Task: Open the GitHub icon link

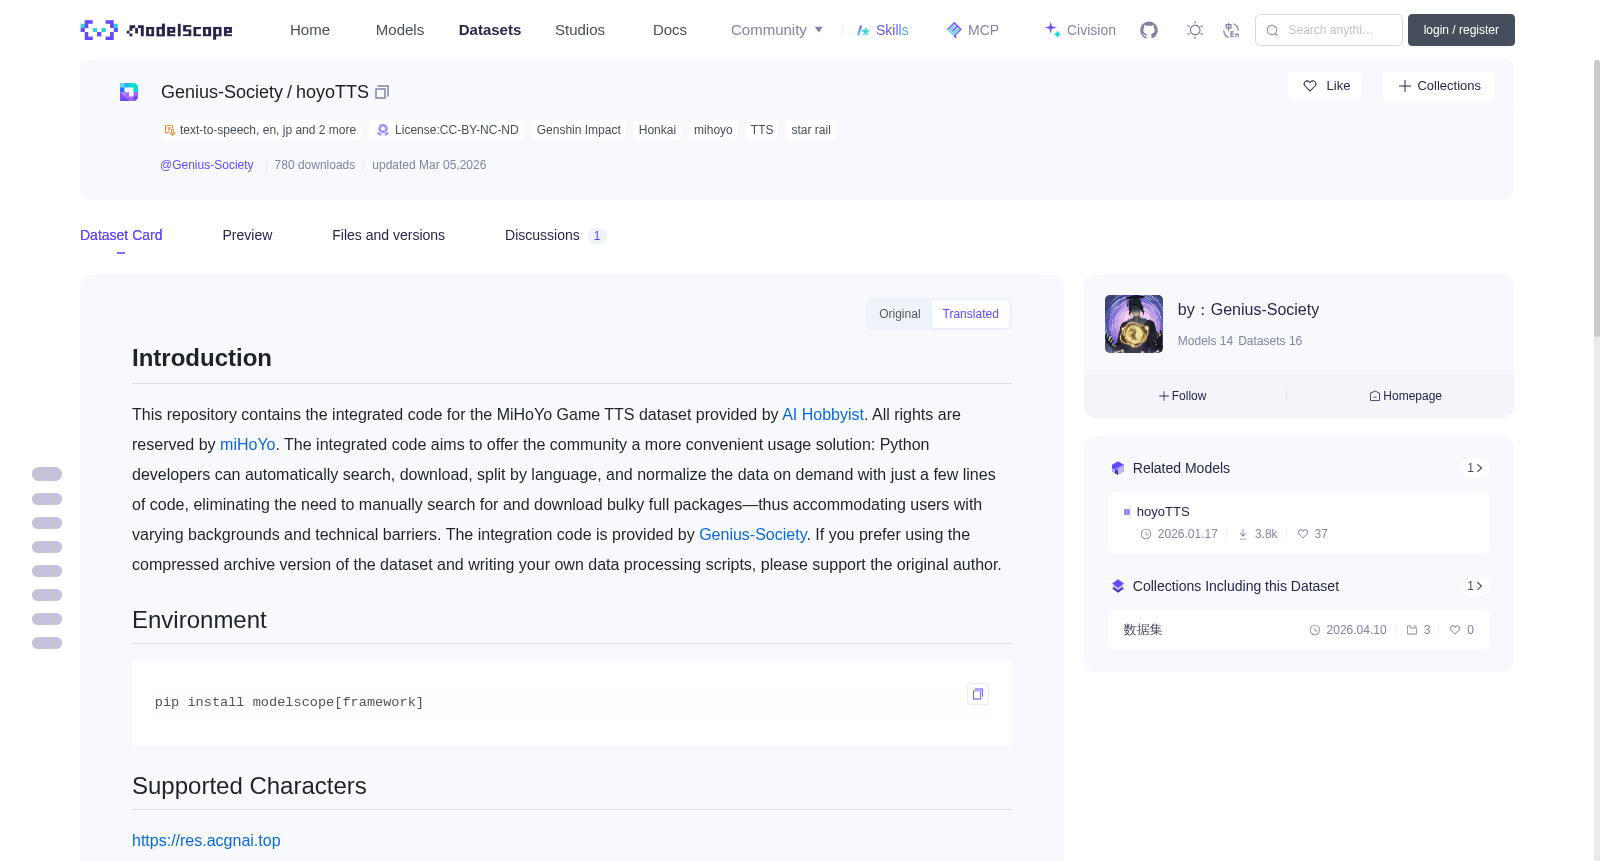Action: point(1149,30)
